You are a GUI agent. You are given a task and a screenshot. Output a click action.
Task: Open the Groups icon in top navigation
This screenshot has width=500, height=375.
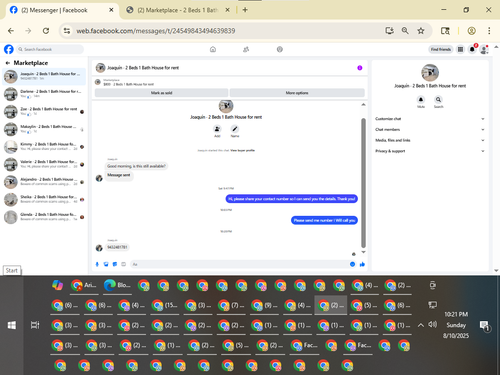280,49
